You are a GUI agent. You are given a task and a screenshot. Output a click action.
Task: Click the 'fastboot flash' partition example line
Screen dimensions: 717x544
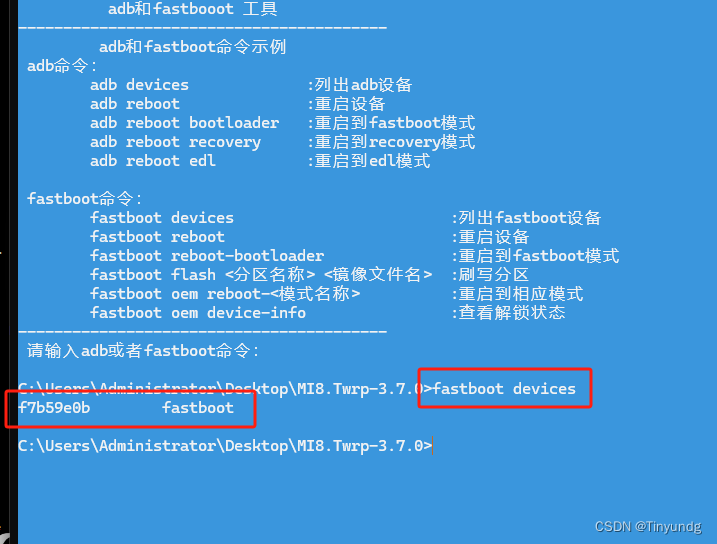coord(261,275)
